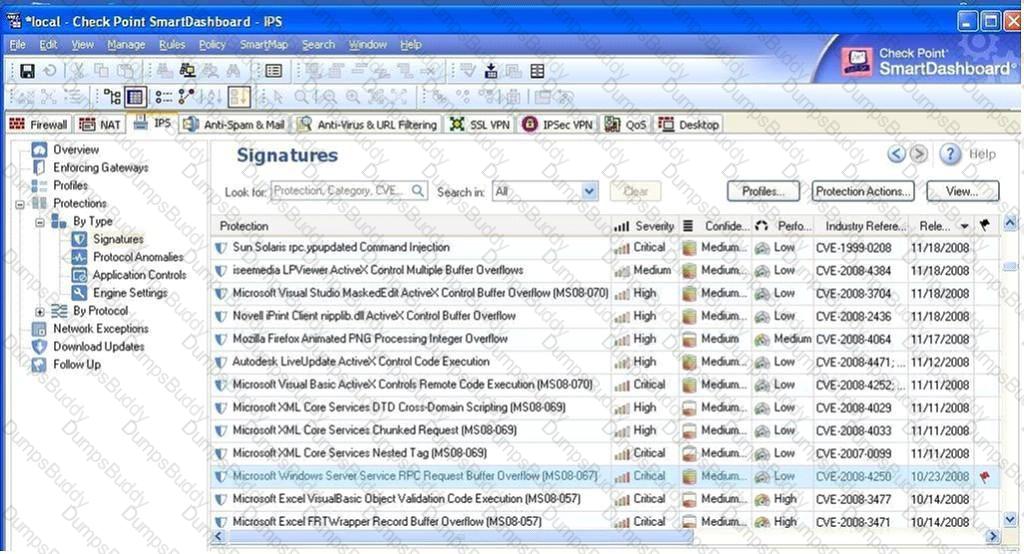Go back with the left arrow icon
This screenshot has height=554, width=1024.
click(897, 154)
